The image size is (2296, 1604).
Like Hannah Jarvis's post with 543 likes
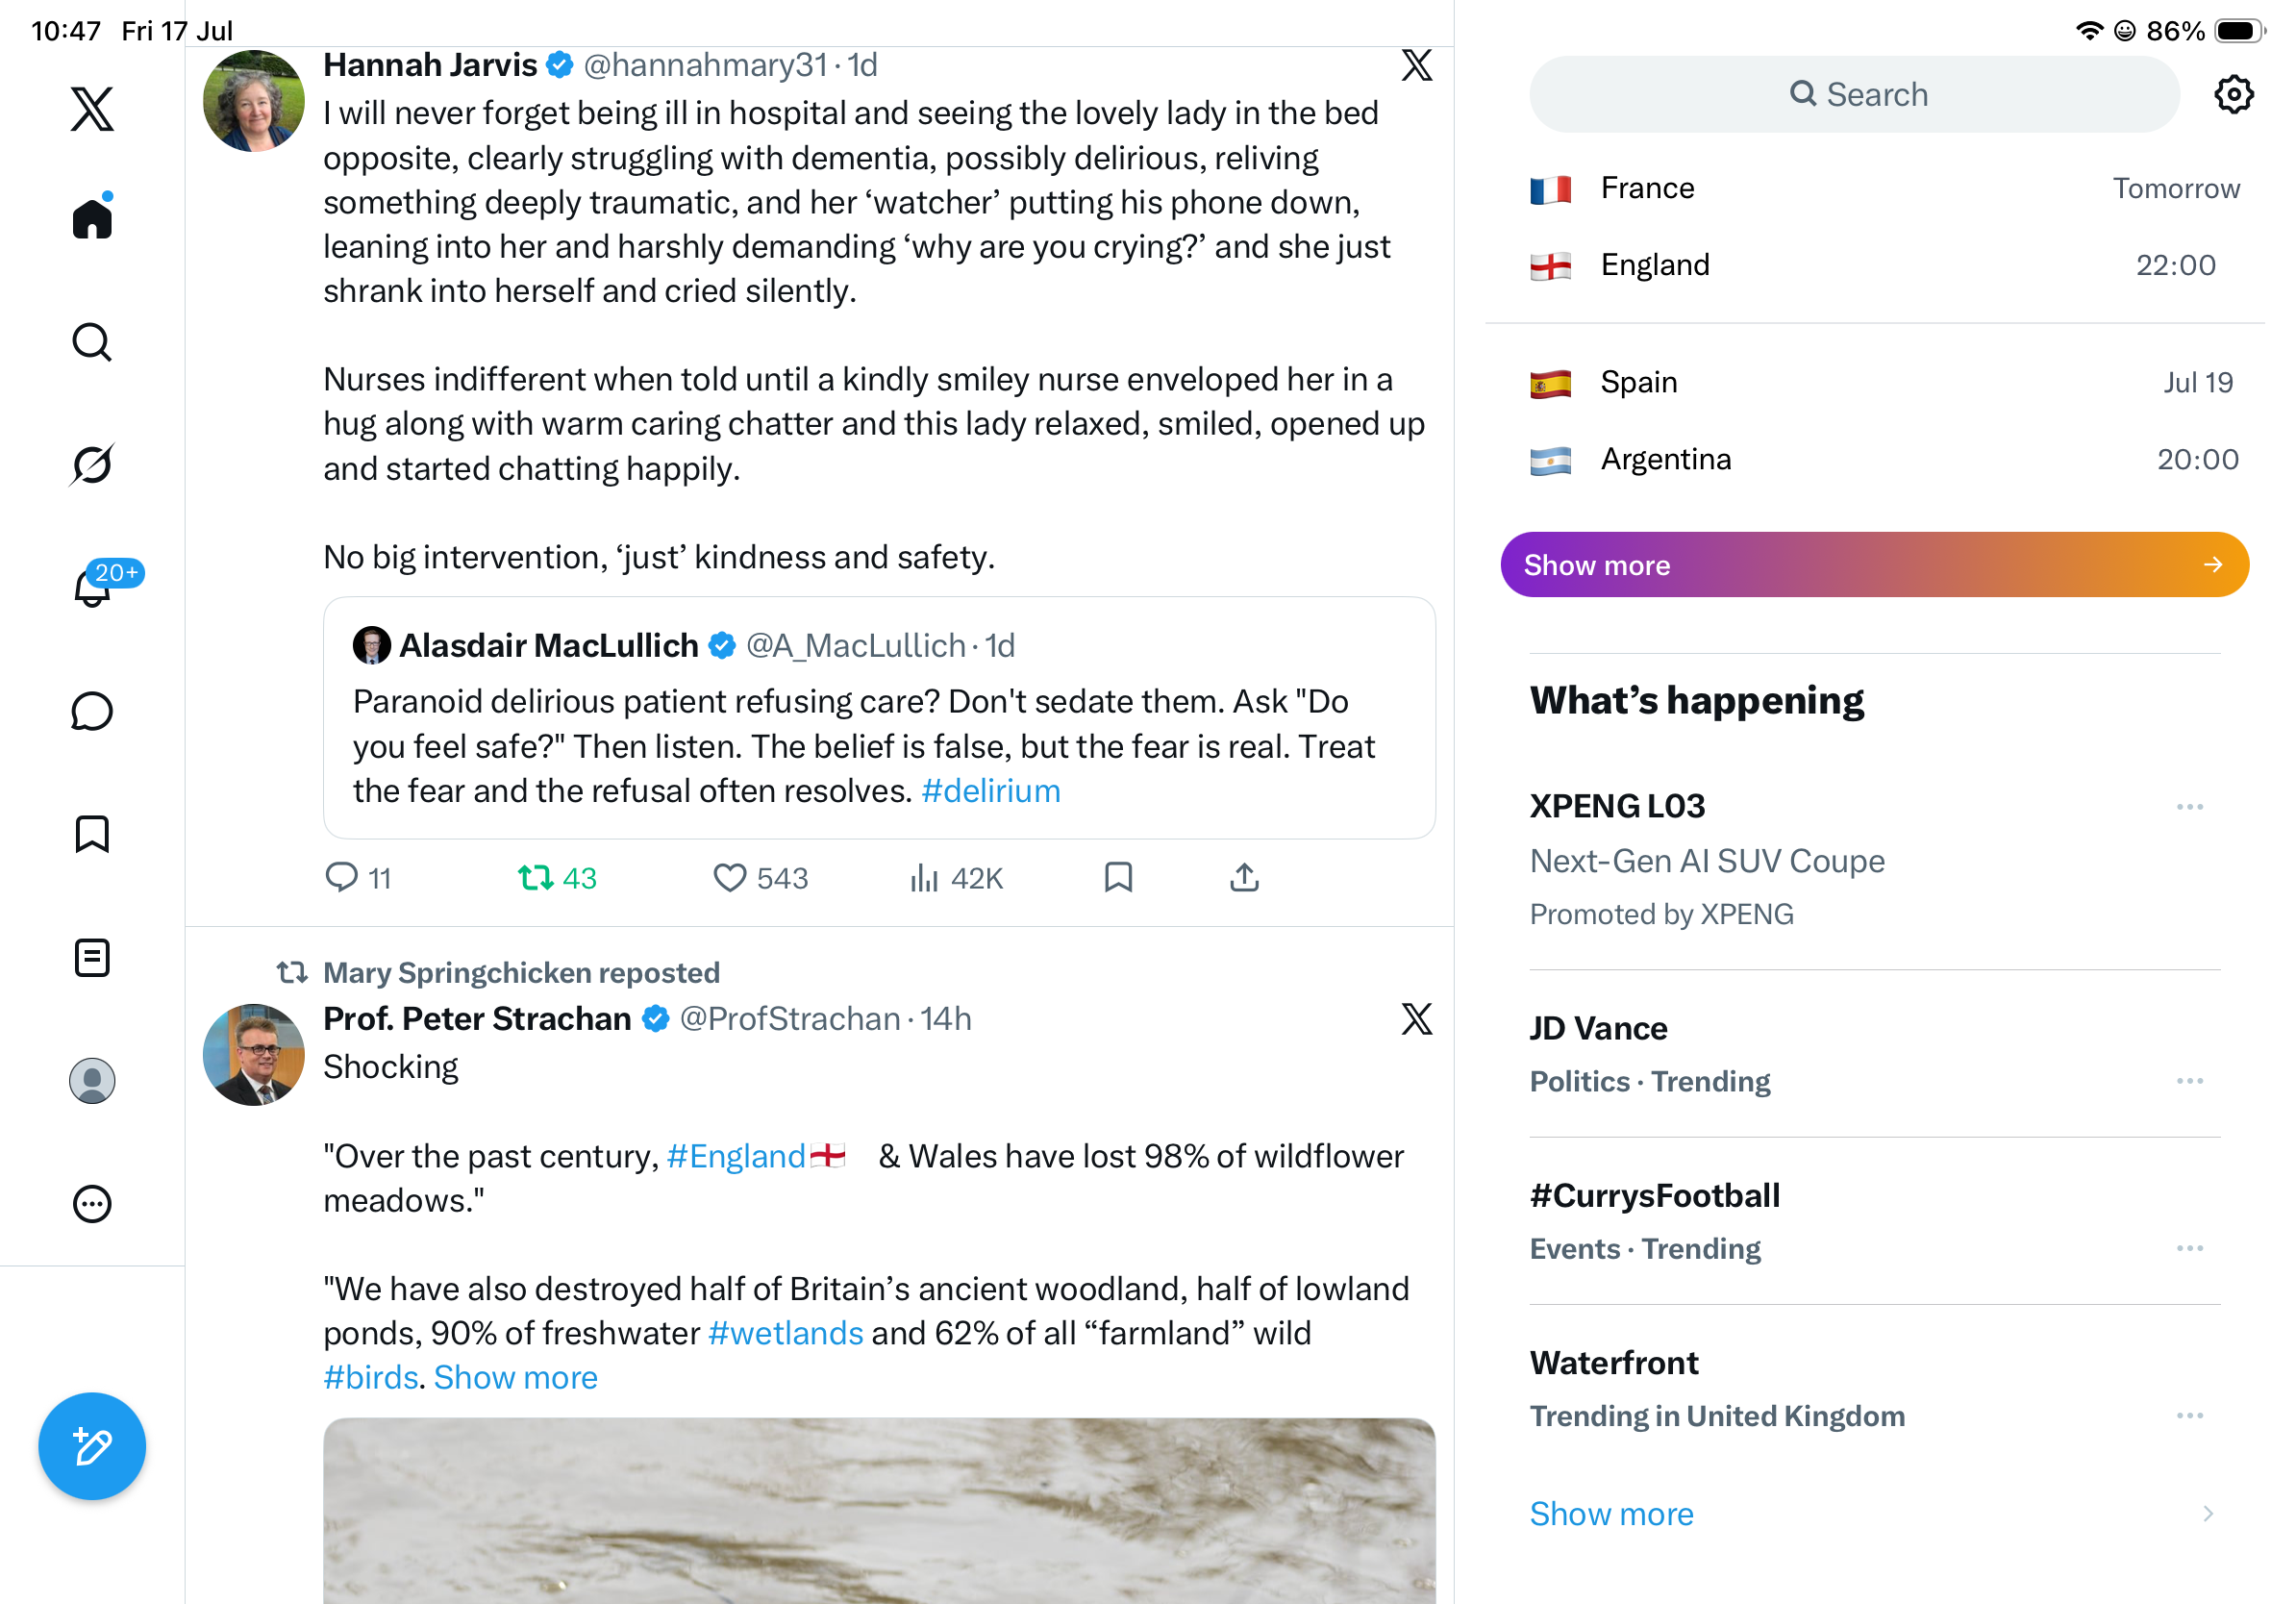tap(760, 877)
